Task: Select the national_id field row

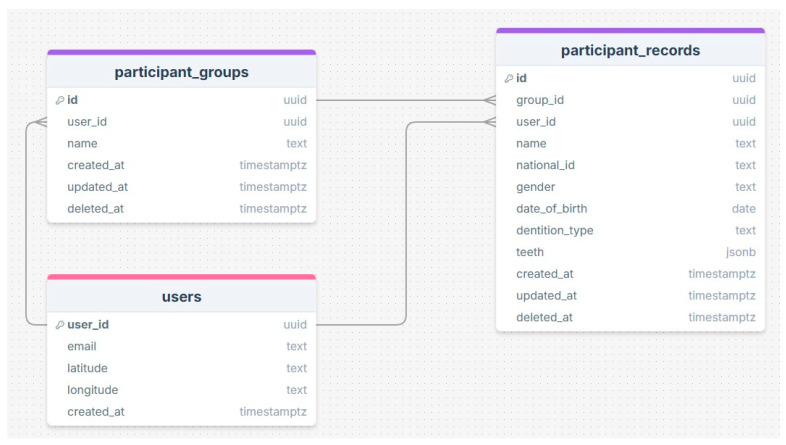Action: pos(630,165)
